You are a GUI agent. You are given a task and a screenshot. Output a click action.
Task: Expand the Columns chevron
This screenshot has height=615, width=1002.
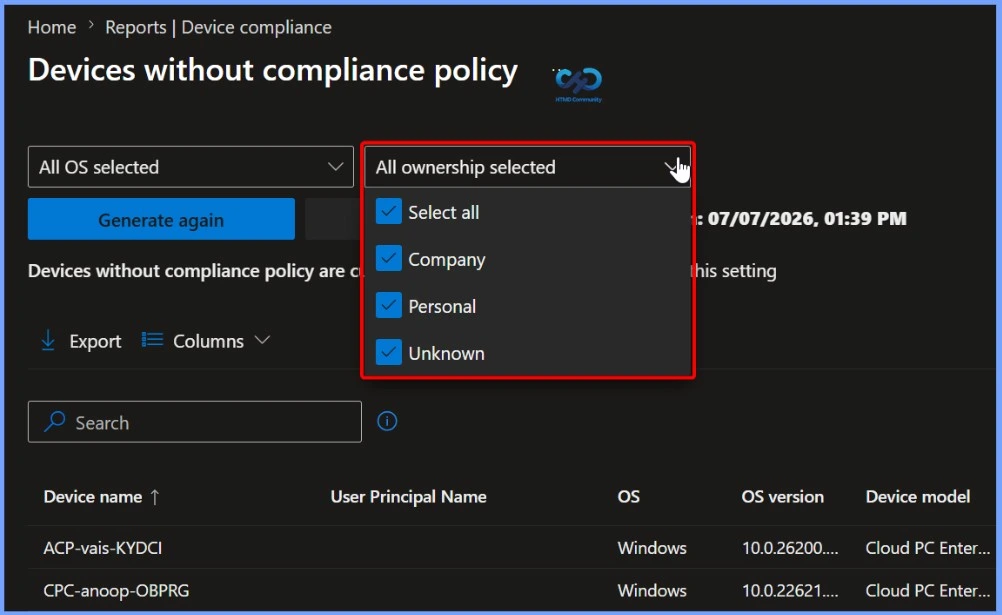262,339
